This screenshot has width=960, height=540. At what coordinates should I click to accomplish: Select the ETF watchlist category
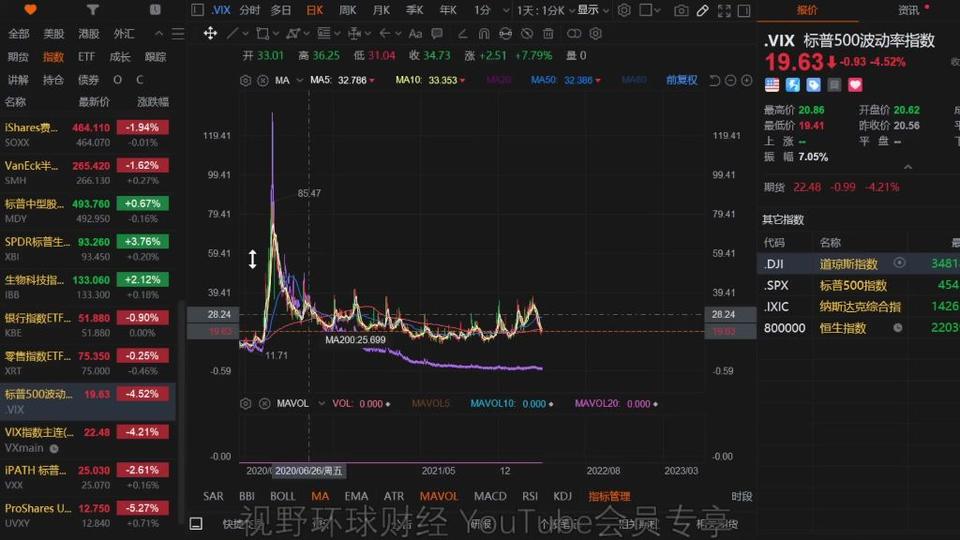tap(86, 57)
